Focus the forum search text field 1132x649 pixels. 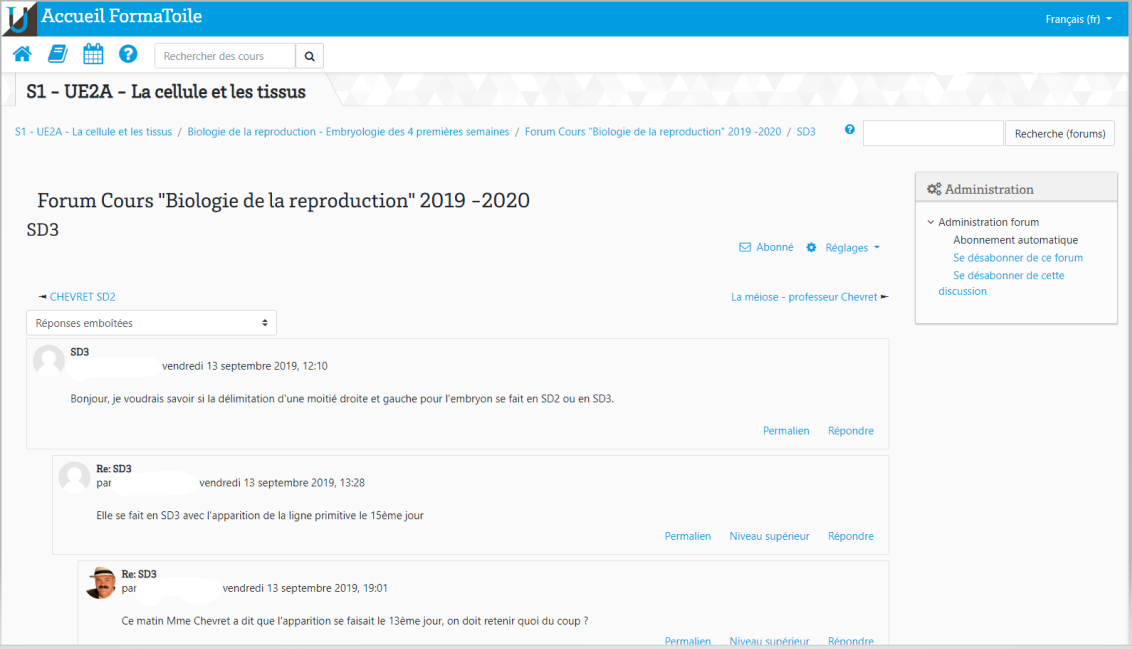tap(933, 134)
